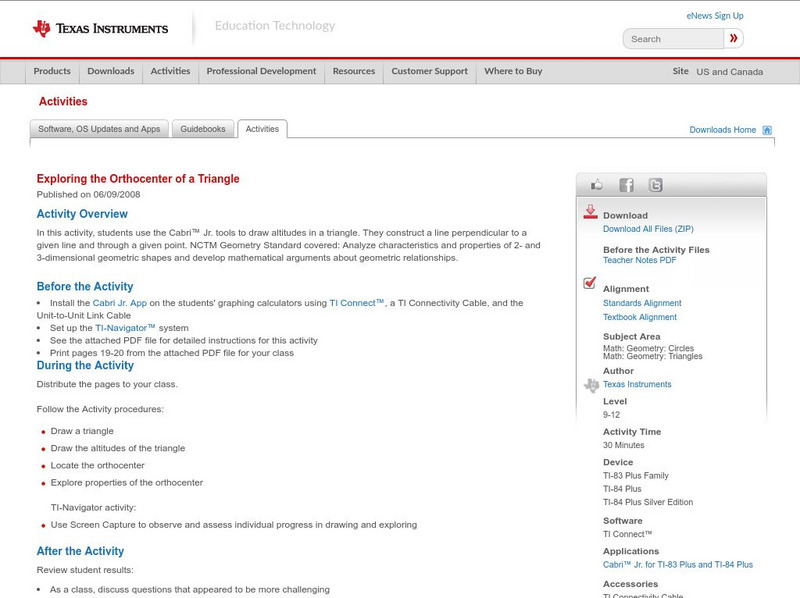This screenshot has height=598, width=800.
Task: Click the Draw a triangle bullet
Action: click(82, 431)
